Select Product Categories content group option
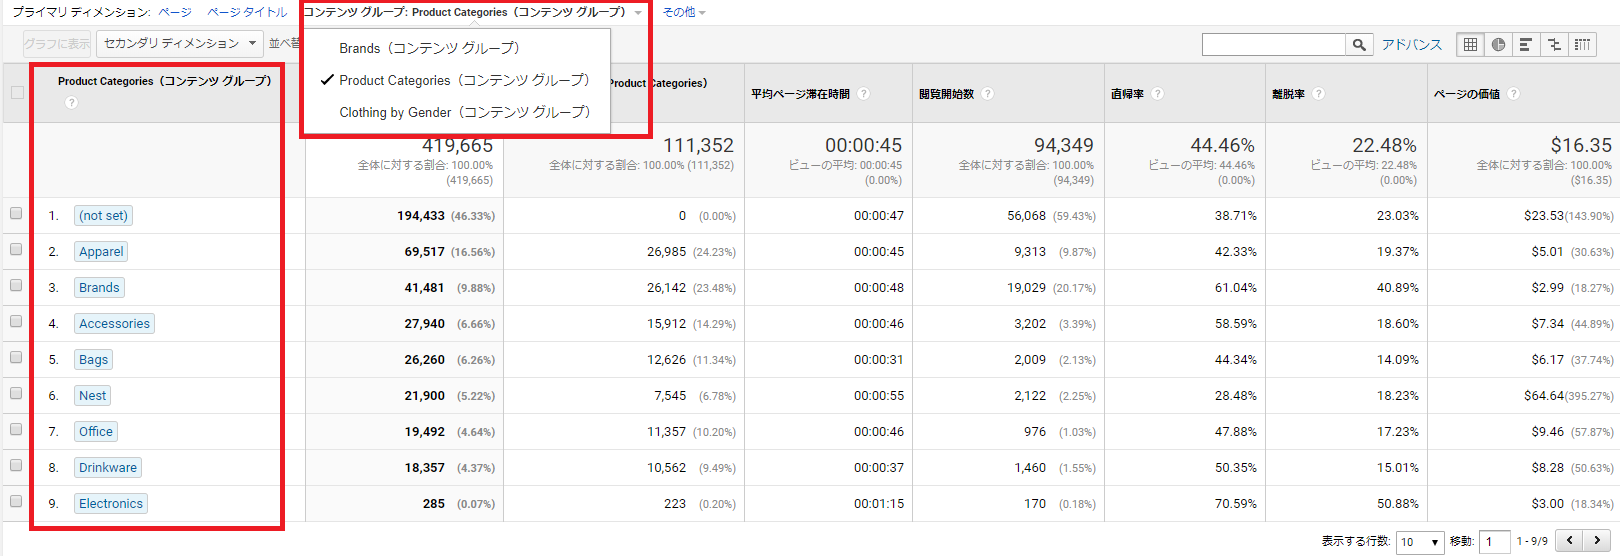The image size is (1620, 556). 455,80
